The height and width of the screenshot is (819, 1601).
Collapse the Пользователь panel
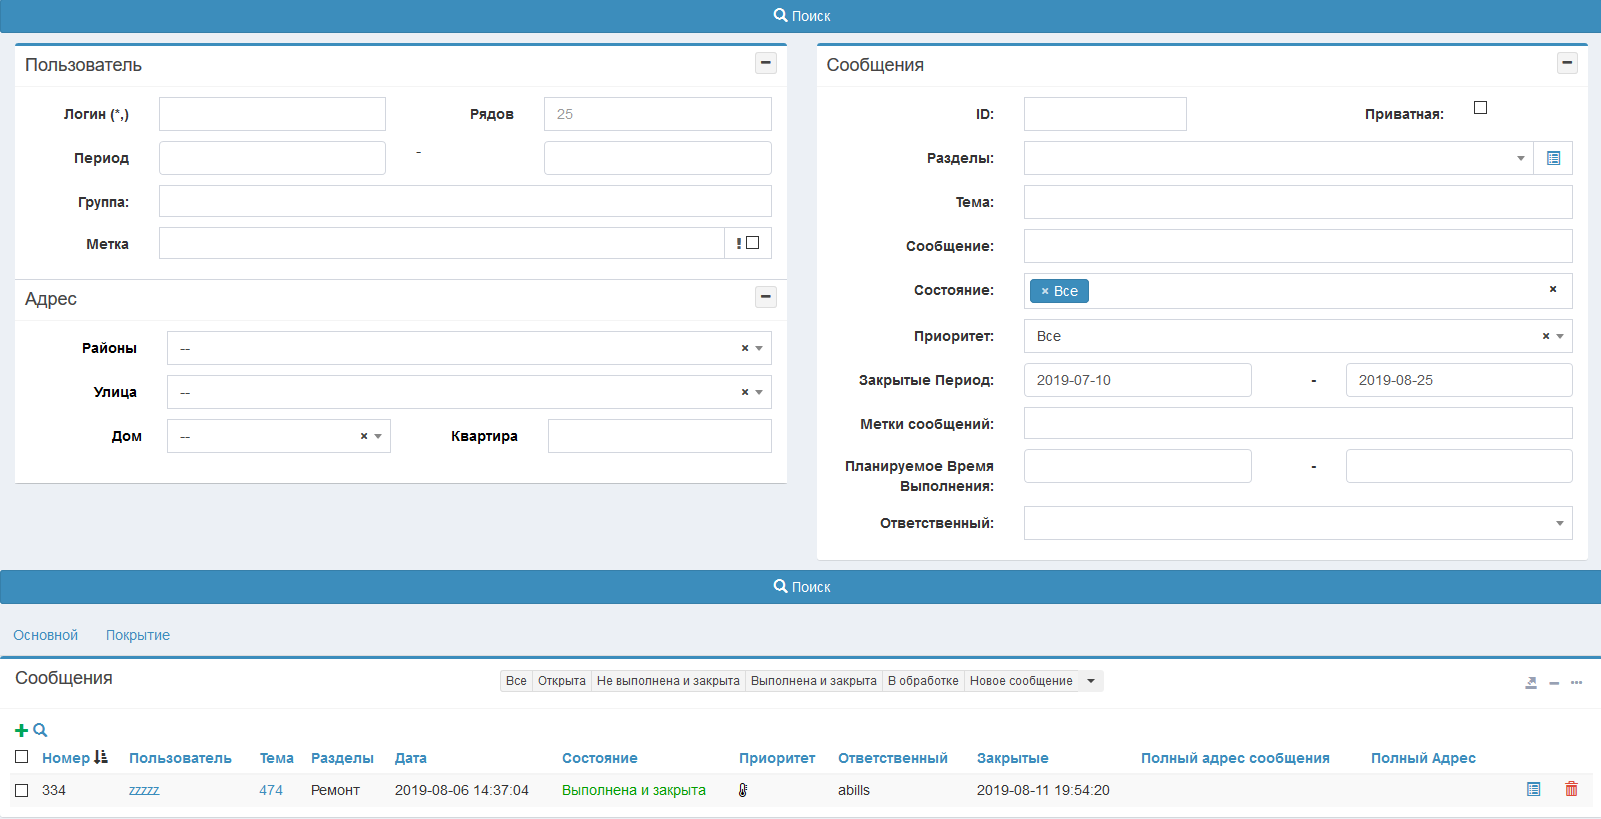click(x=765, y=63)
